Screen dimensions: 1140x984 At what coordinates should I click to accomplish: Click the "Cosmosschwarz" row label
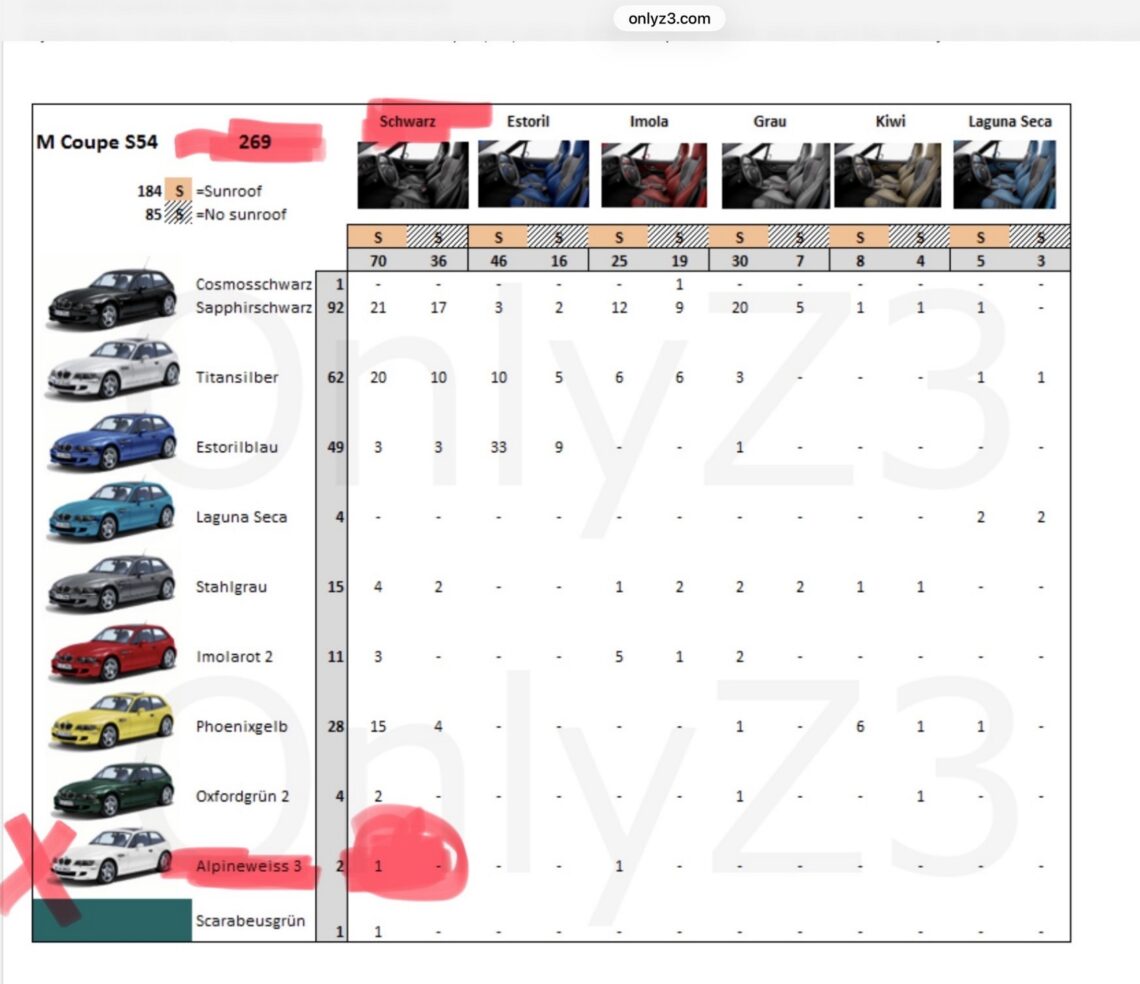(x=254, y=284)
